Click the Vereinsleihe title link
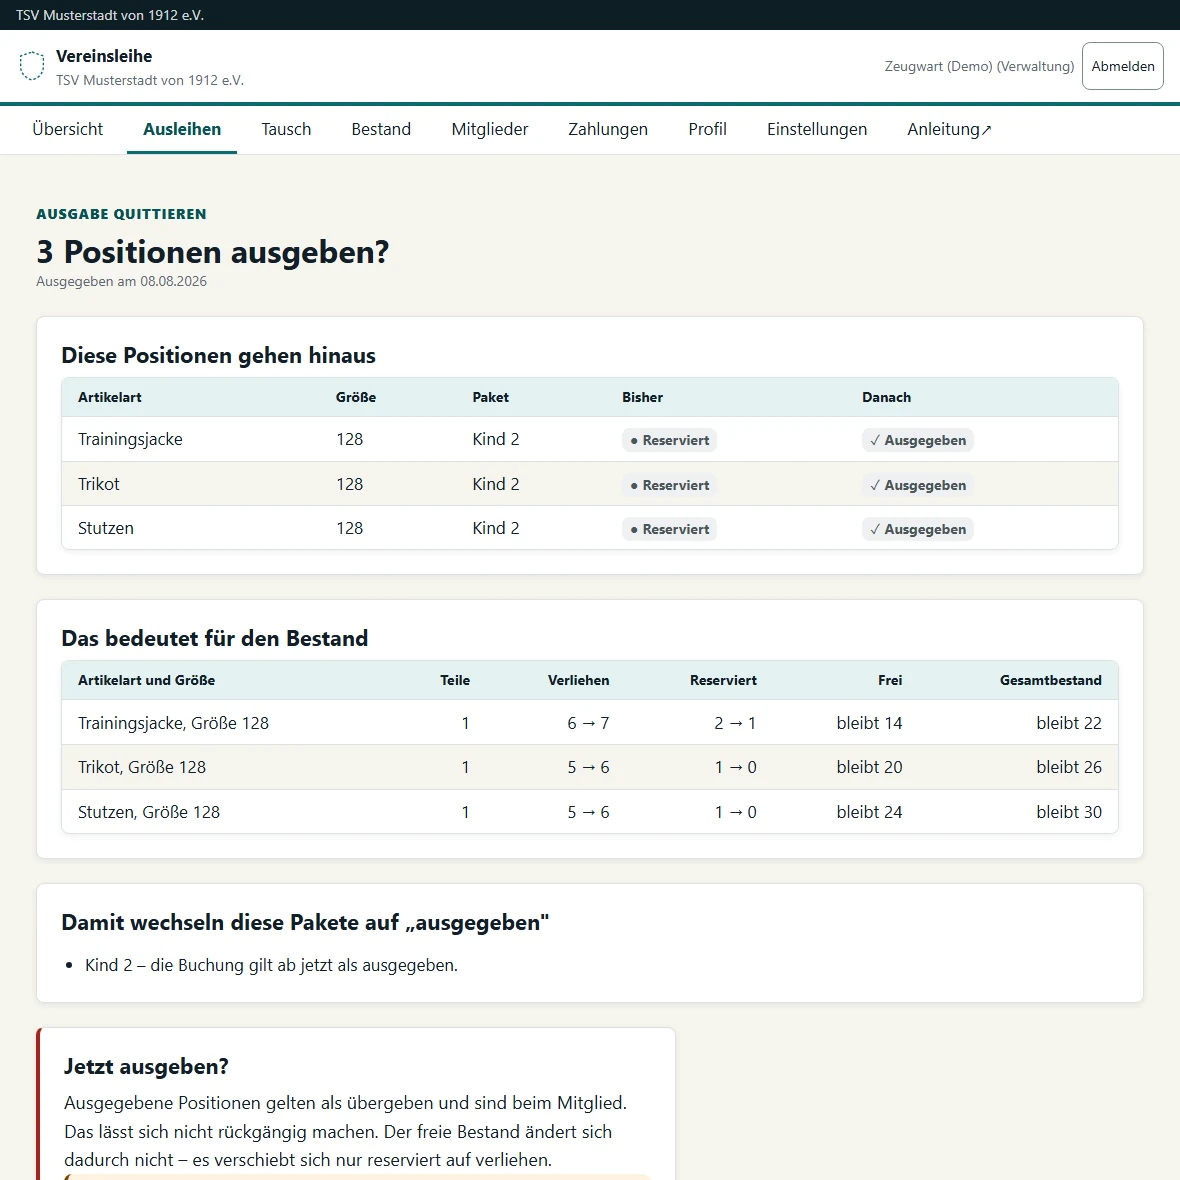The width and height of the screenshot is (1180, 1180). tap(104, 56)
